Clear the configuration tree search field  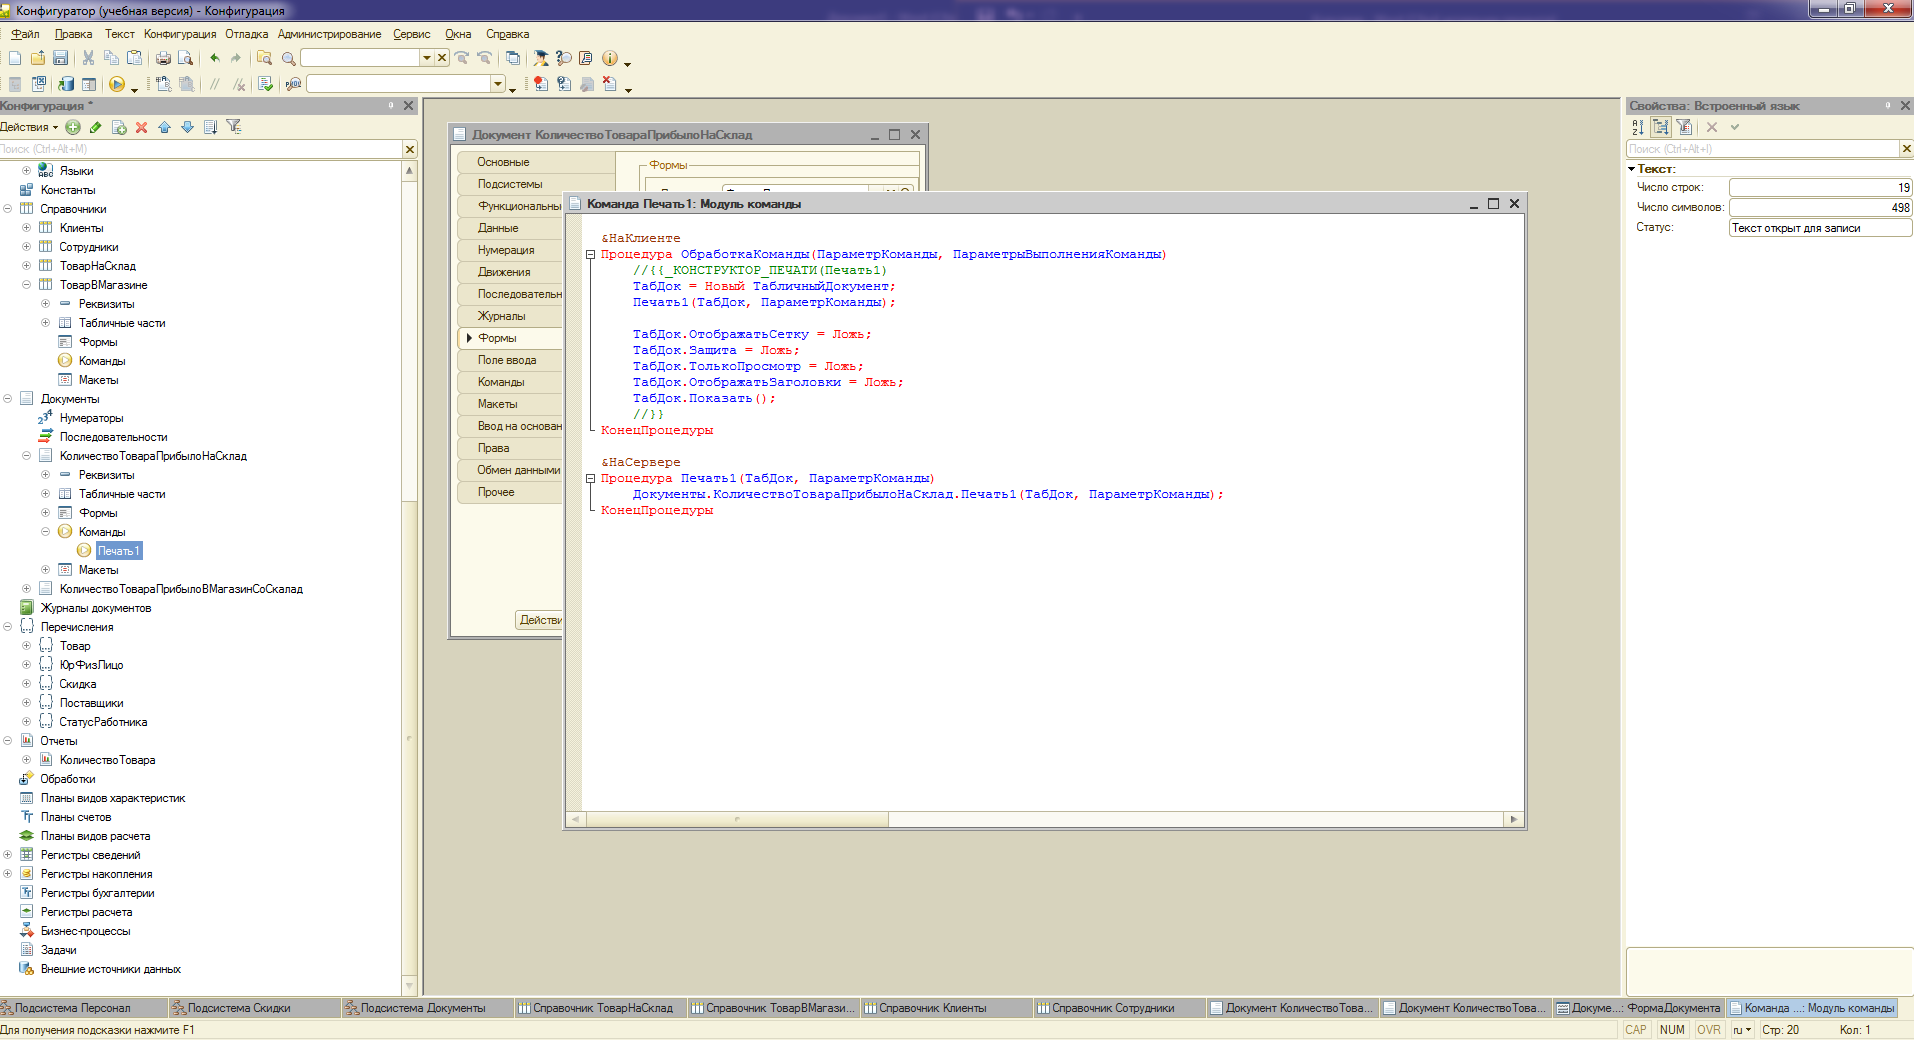pyautogui.click(x=409, y=149)
